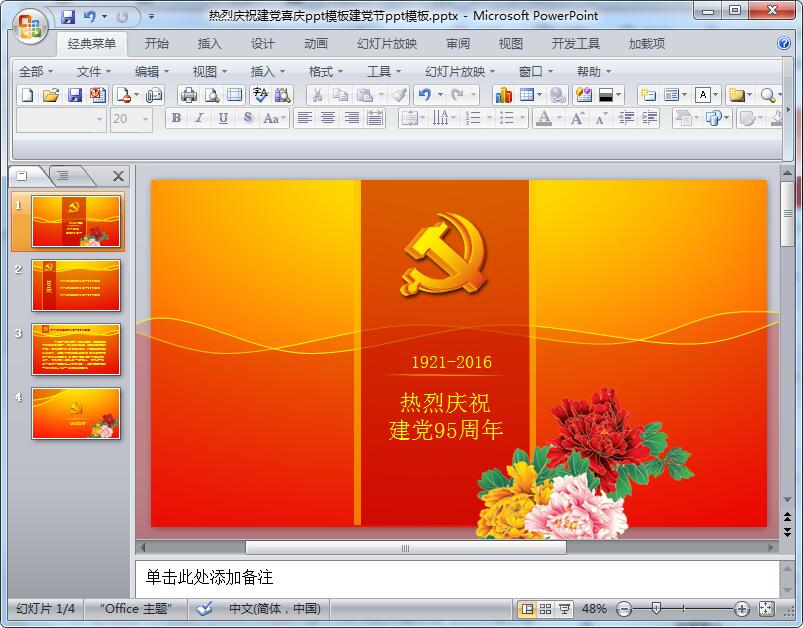Open the 开发工具 ribbon tab
The width and height of the screenshot is (803, 628).
[x=576, y=44]
